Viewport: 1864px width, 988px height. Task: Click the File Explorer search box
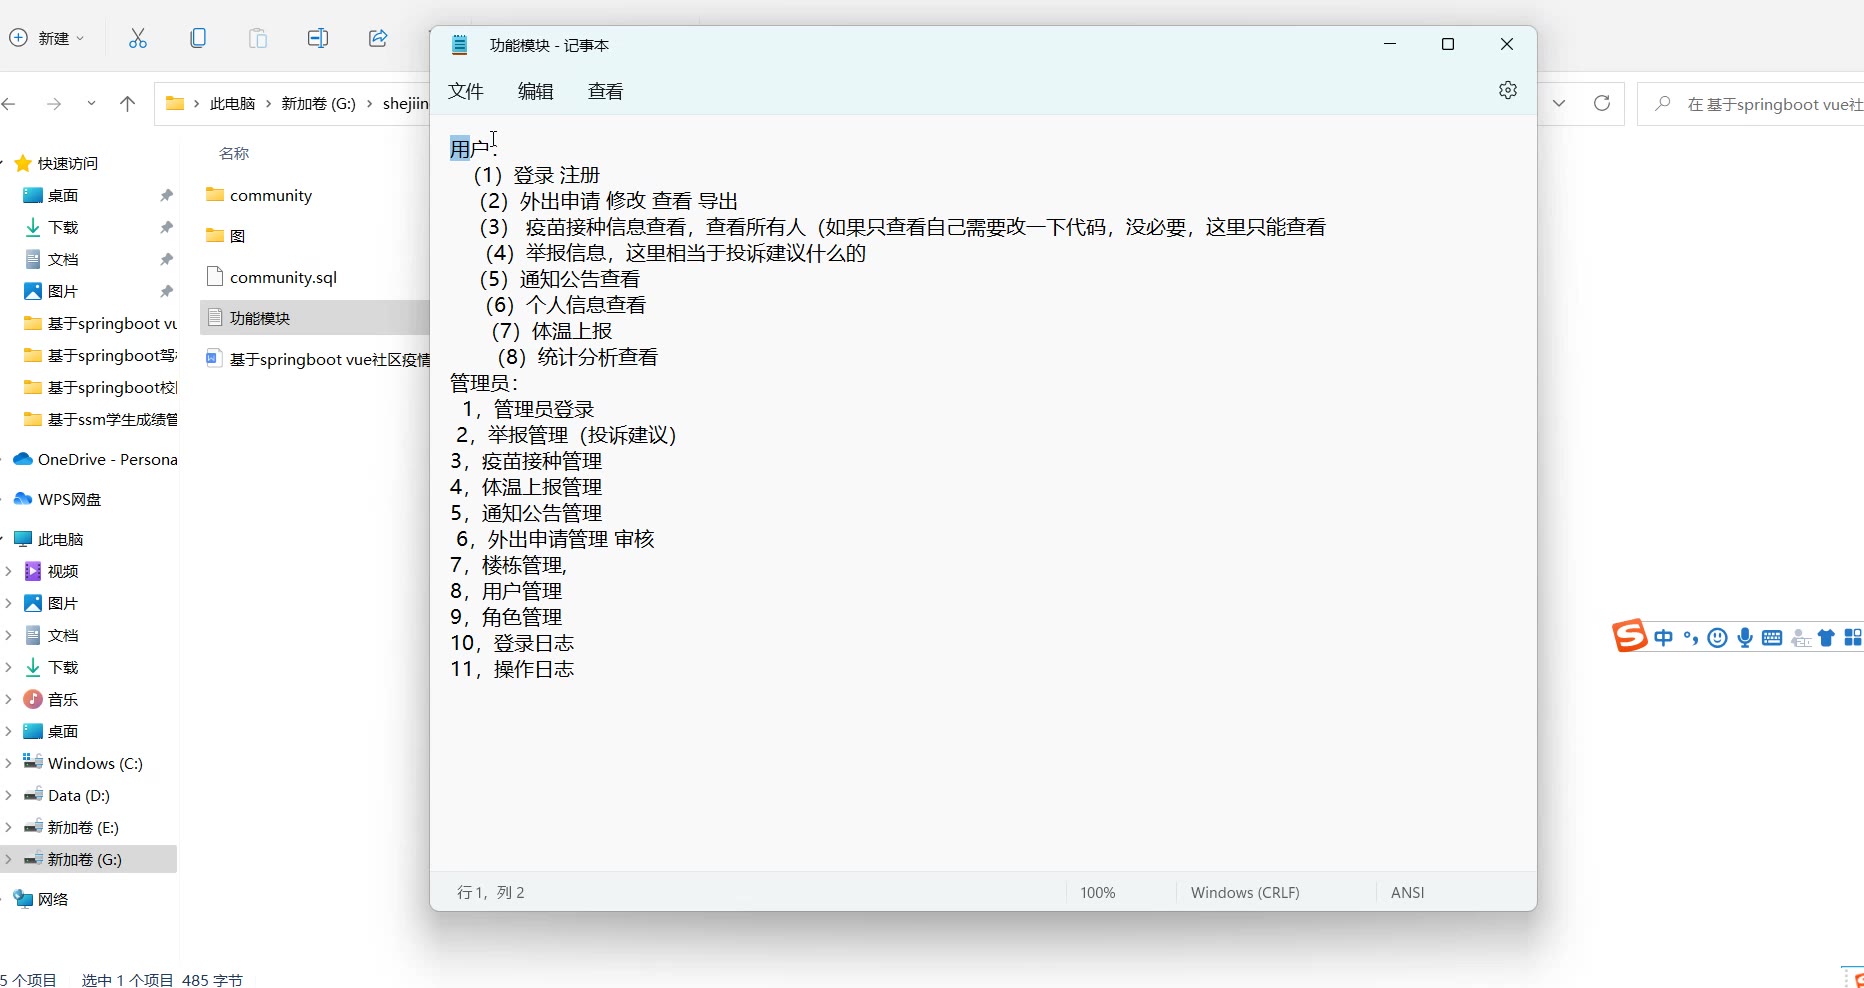(x=1750, y=104)
